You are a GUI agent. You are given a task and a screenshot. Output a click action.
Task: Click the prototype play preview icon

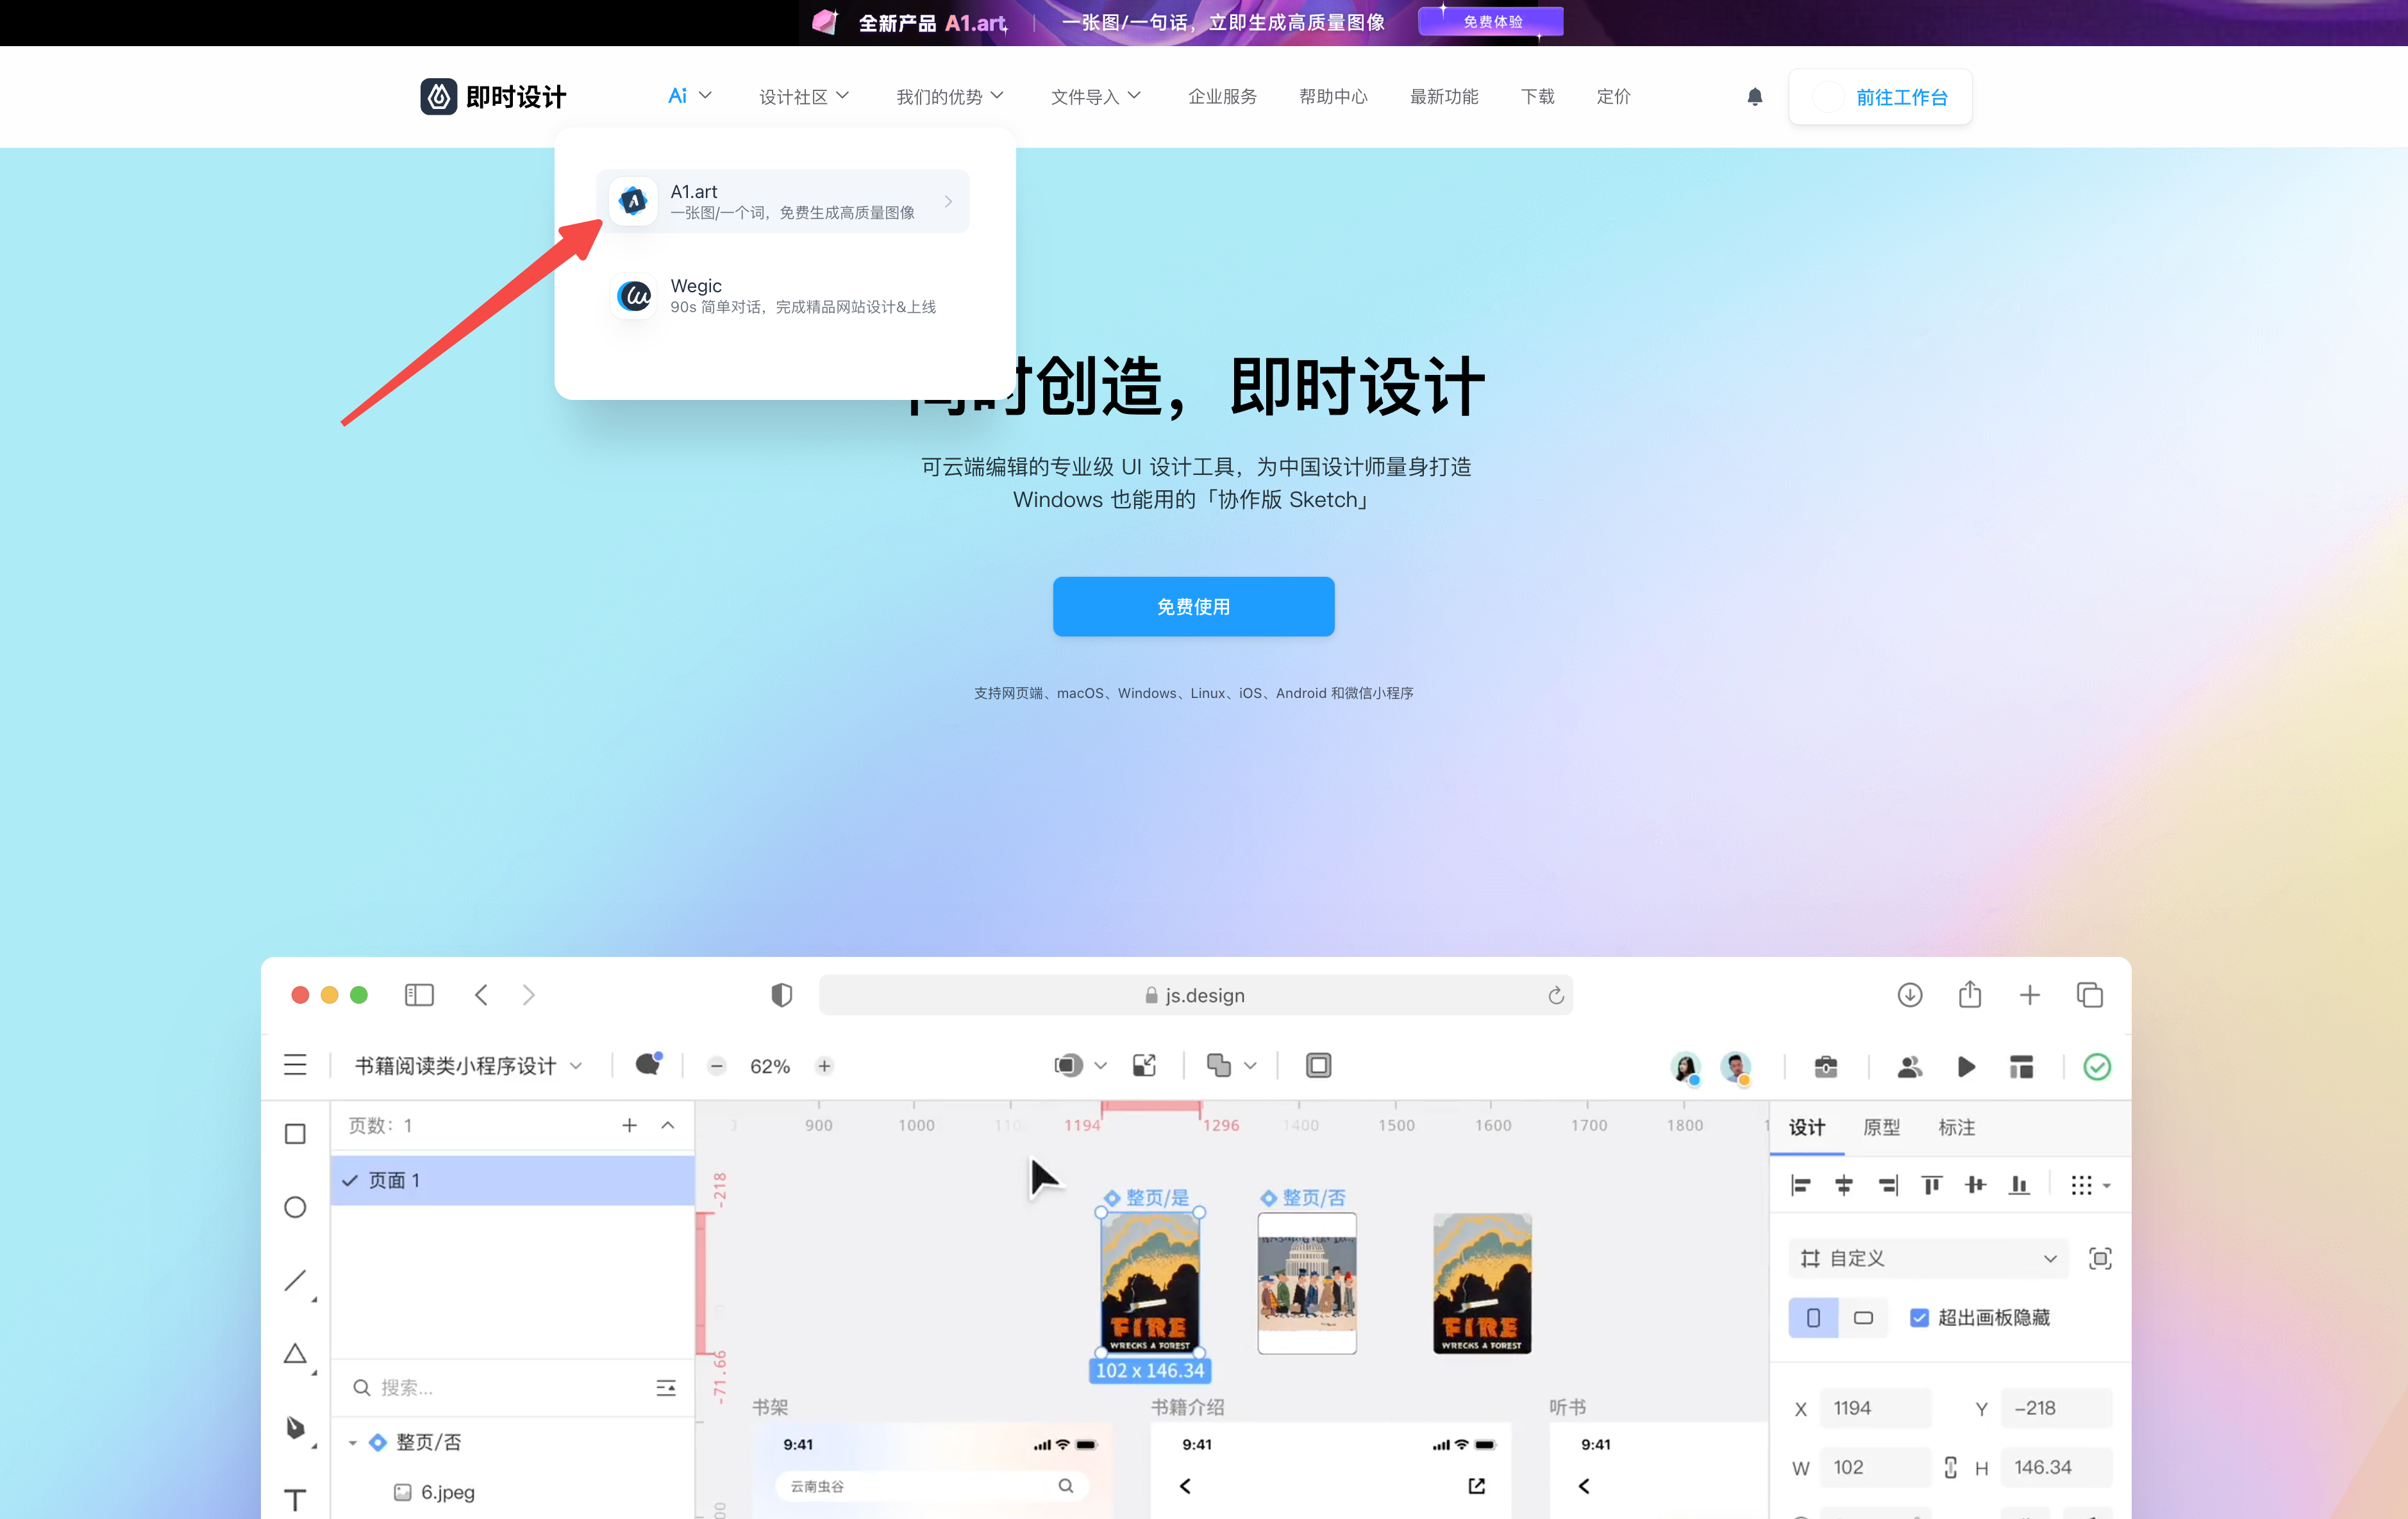coord(1966,1066)
